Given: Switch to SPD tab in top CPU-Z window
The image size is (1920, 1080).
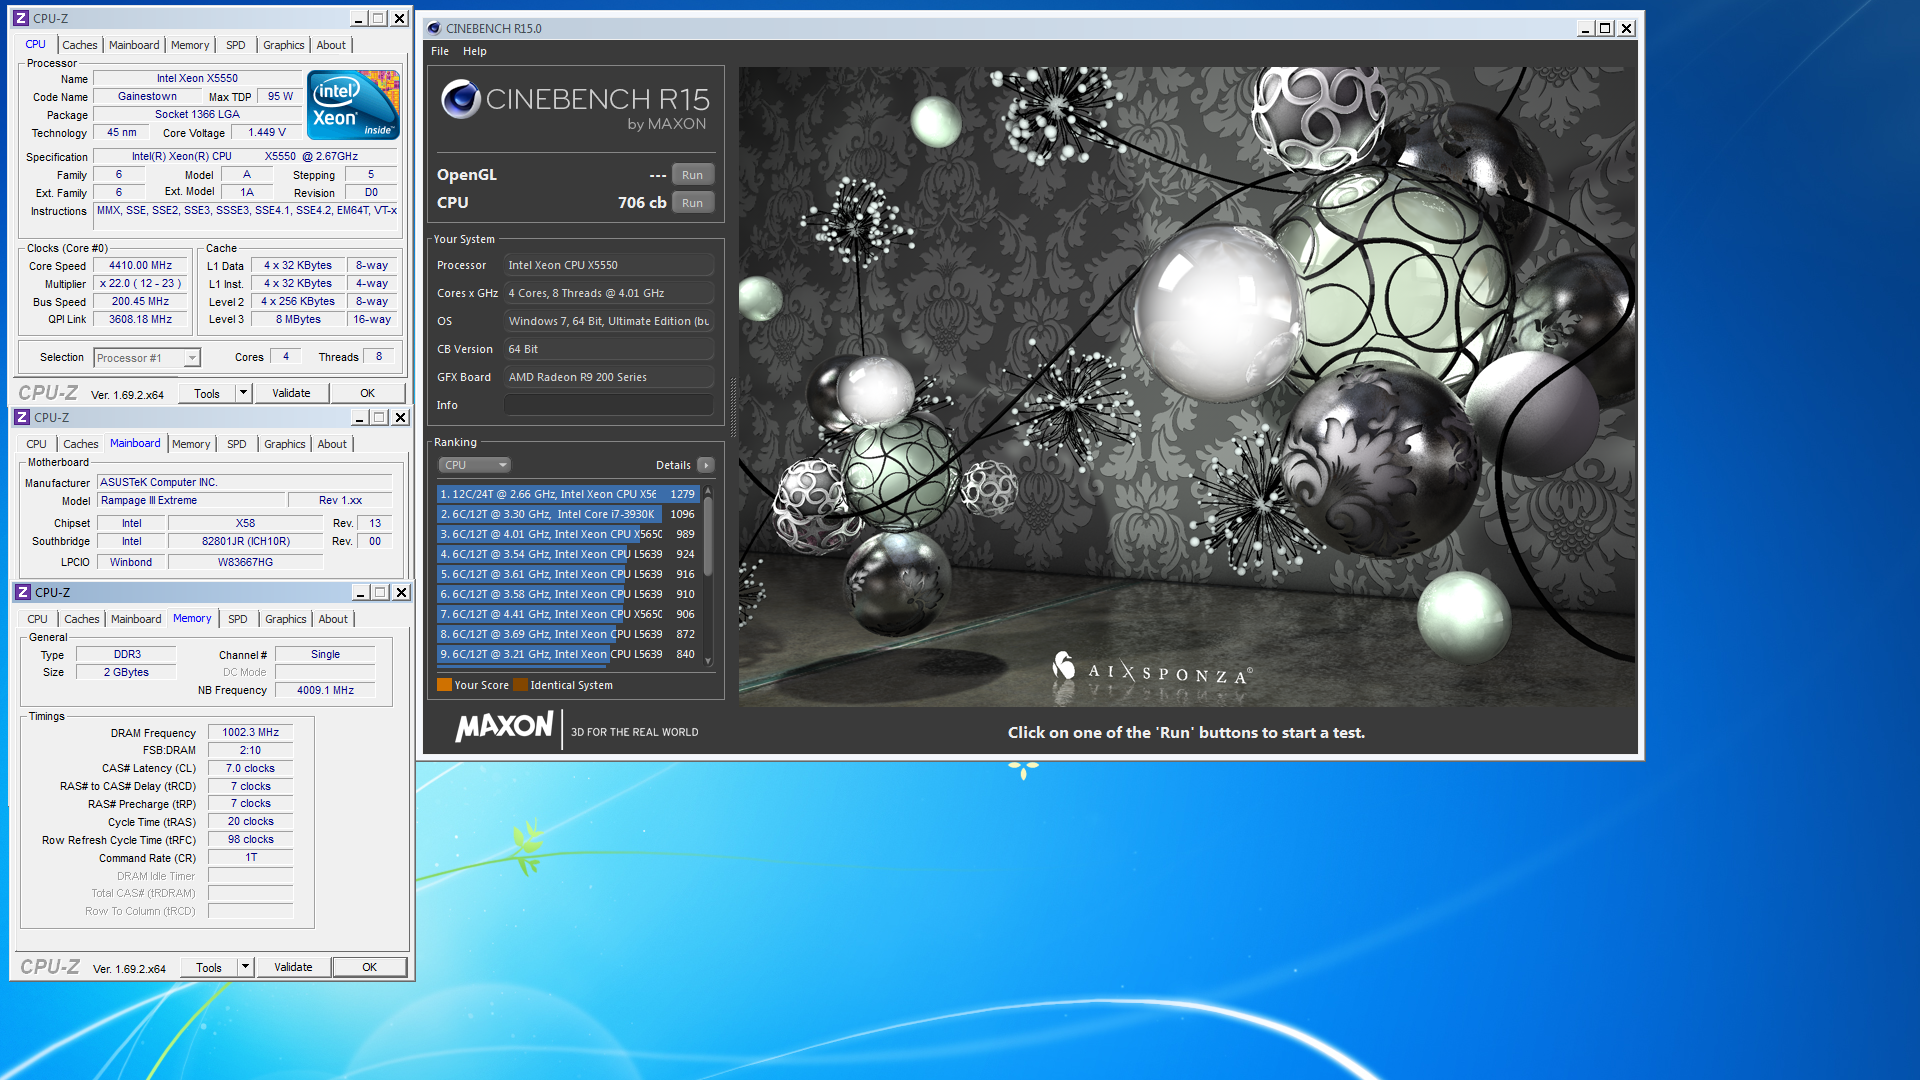Looking at the screenshot, I should click(236, 45).
